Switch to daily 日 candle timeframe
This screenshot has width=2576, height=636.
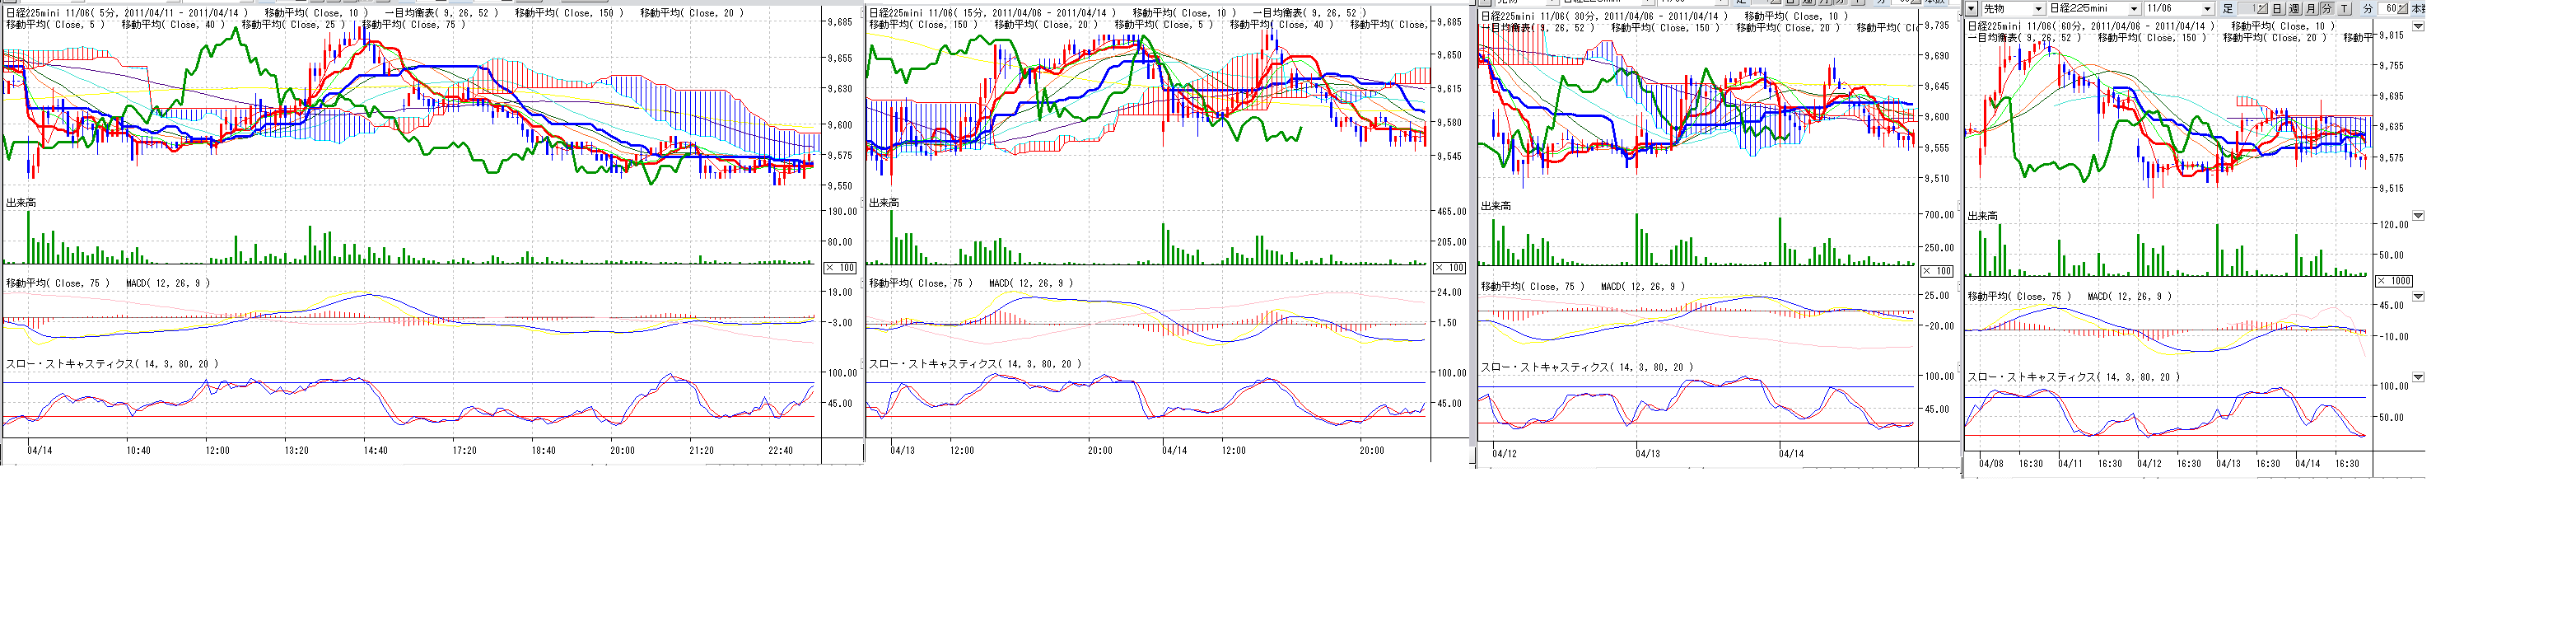click(x=2277, y=9)
